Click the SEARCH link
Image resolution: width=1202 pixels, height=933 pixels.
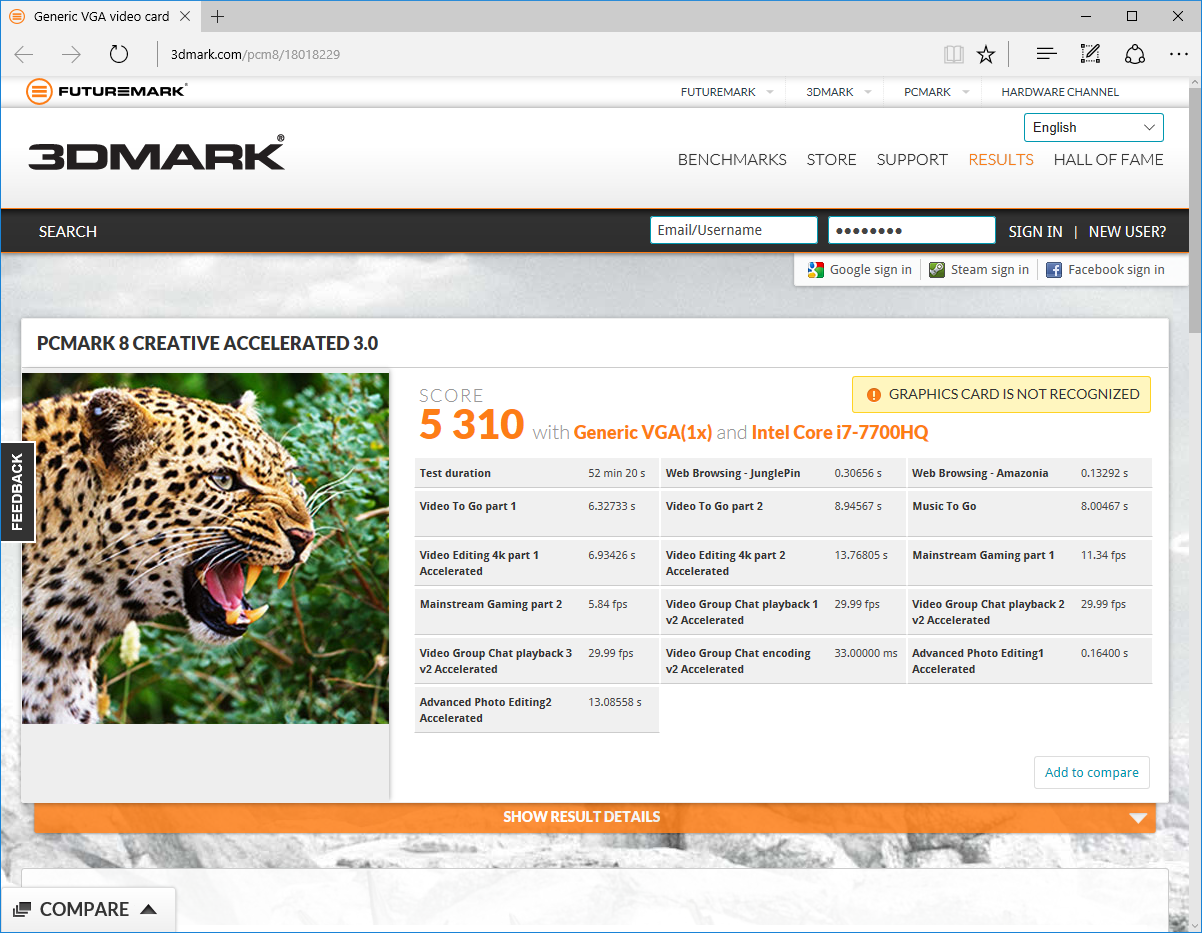click(x=68, y=231)
